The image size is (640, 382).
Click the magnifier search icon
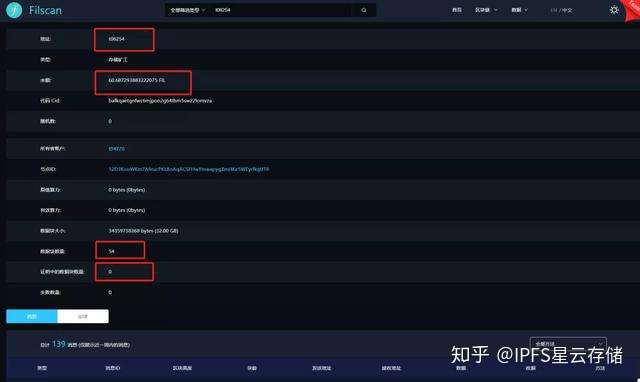pos(364,10)
